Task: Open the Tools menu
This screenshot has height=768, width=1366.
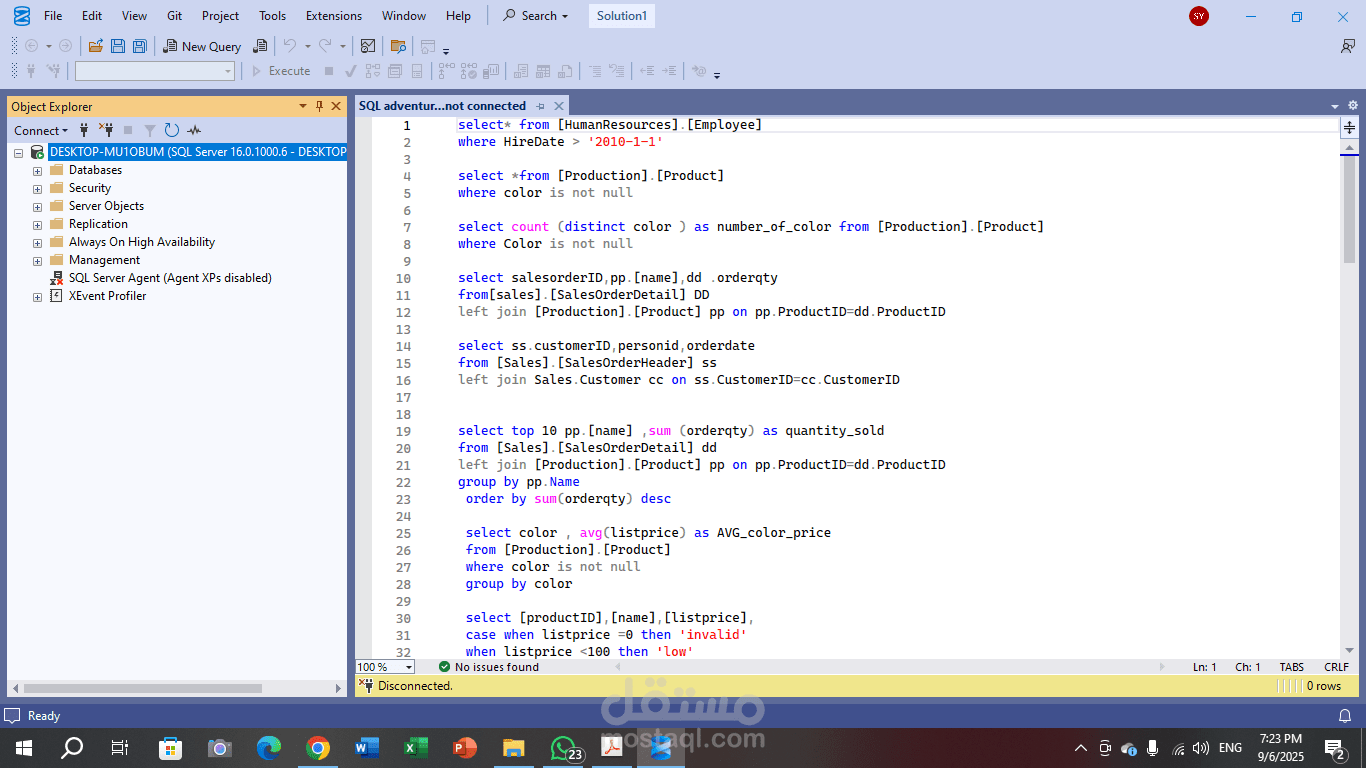Action: tap(272, 16)
